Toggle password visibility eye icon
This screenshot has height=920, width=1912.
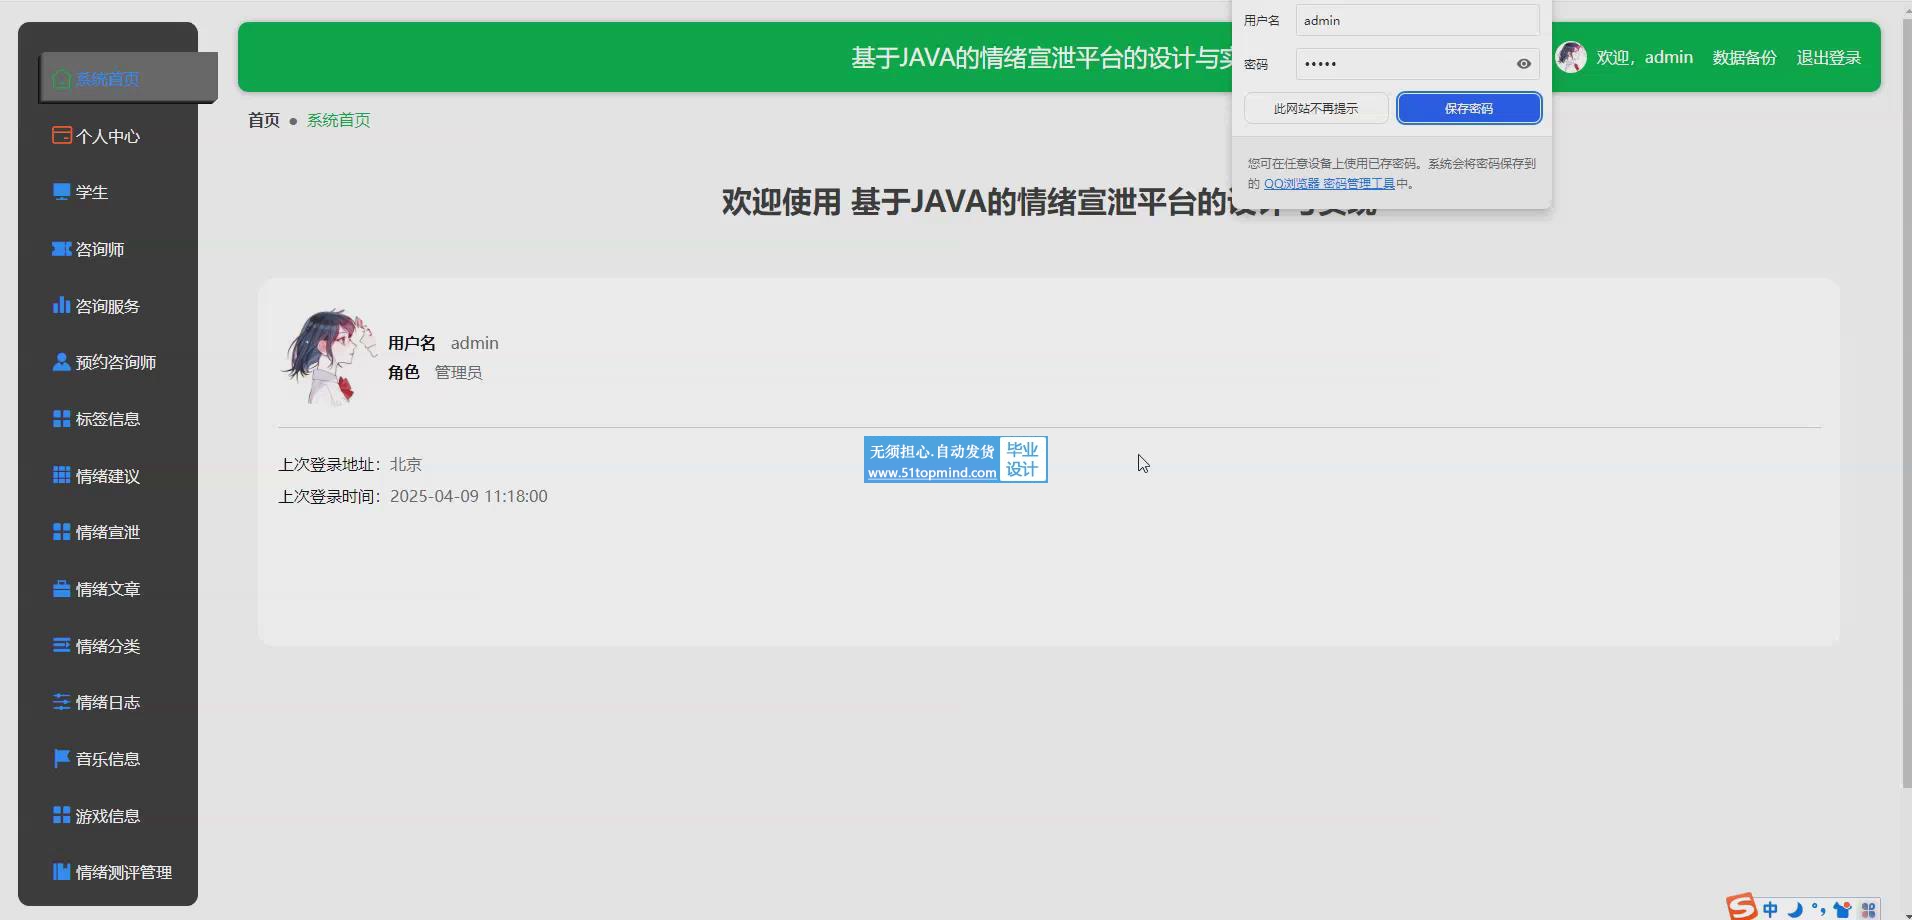point(1523,64)
